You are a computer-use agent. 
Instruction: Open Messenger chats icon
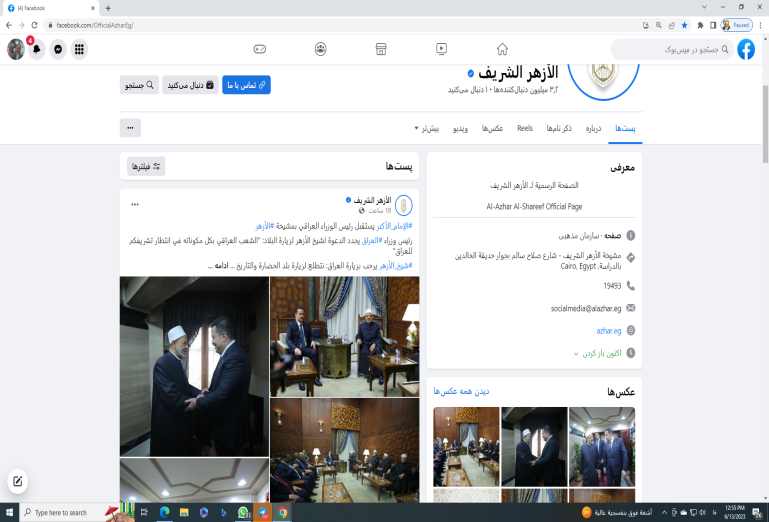[58, 49]
